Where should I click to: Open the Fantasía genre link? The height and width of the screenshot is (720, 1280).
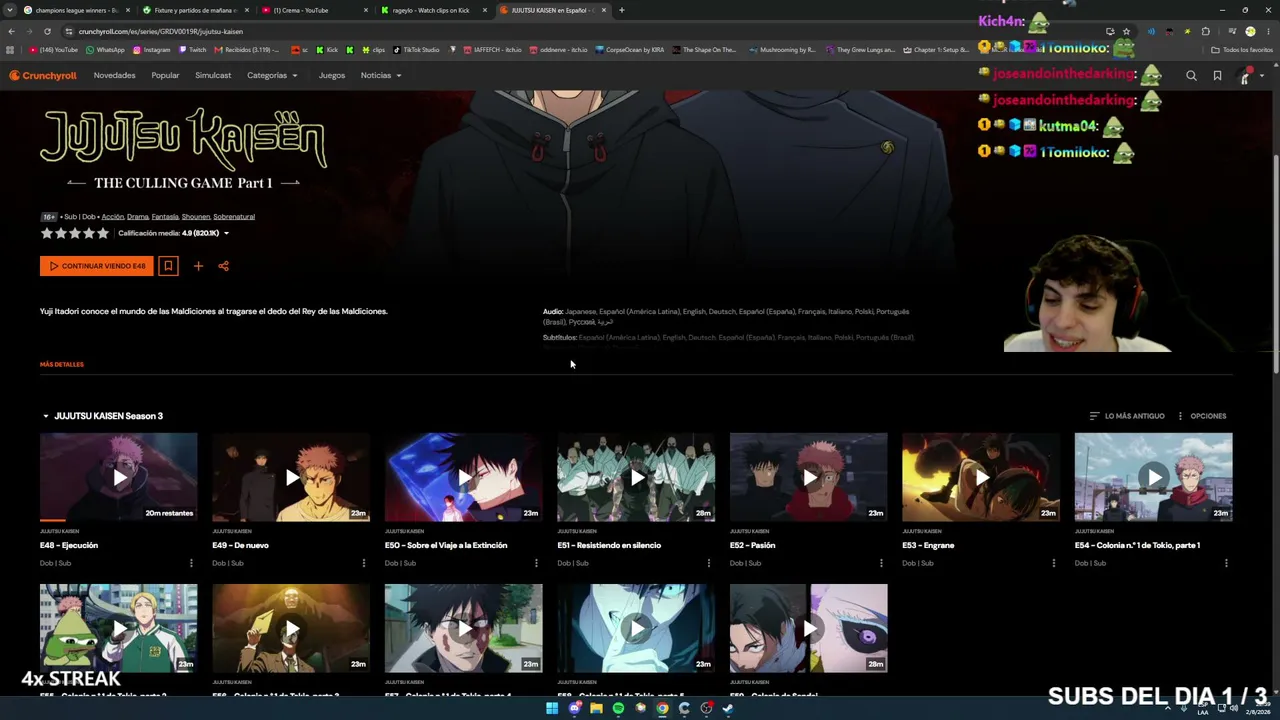165,217
